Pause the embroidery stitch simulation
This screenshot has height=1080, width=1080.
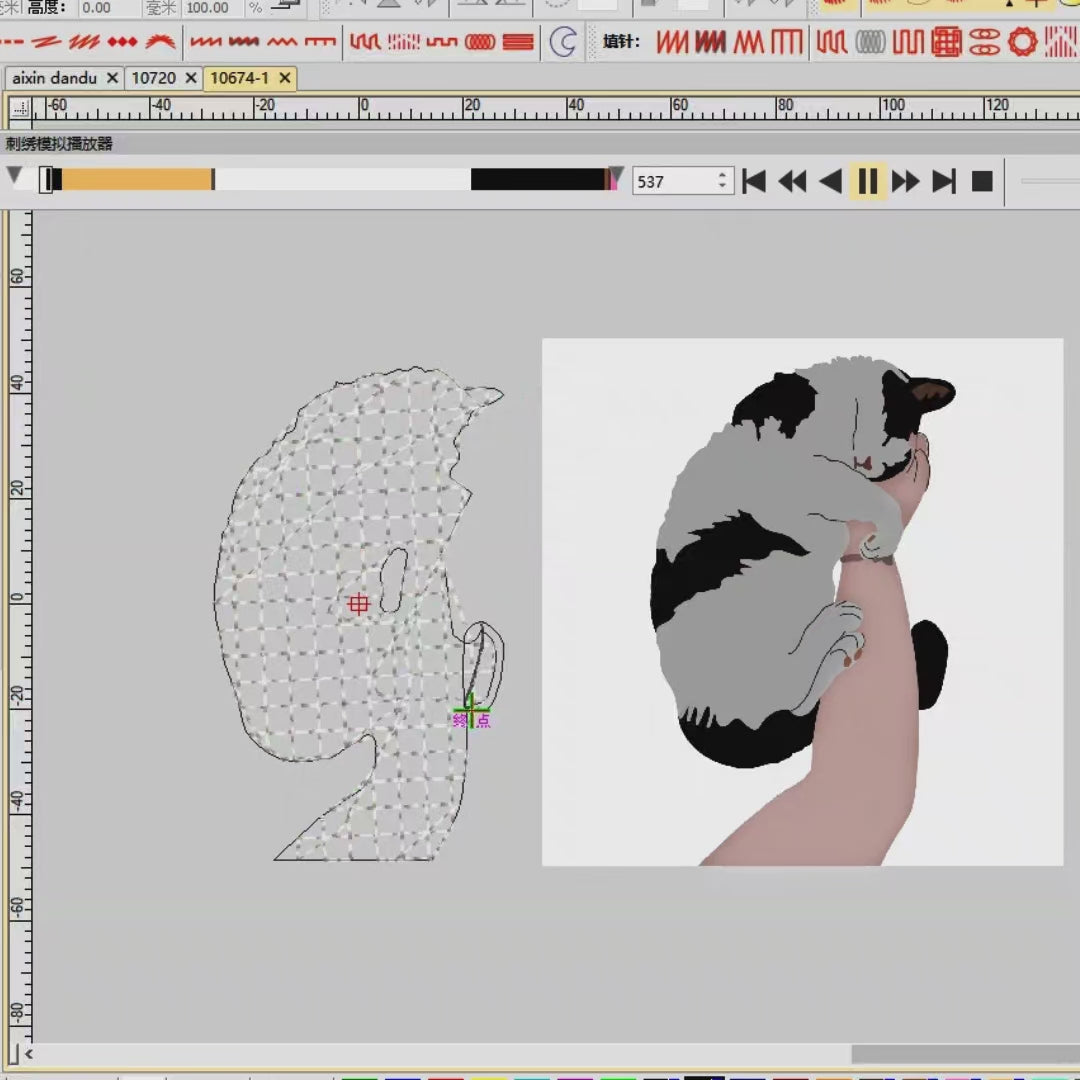click(867, 181)
